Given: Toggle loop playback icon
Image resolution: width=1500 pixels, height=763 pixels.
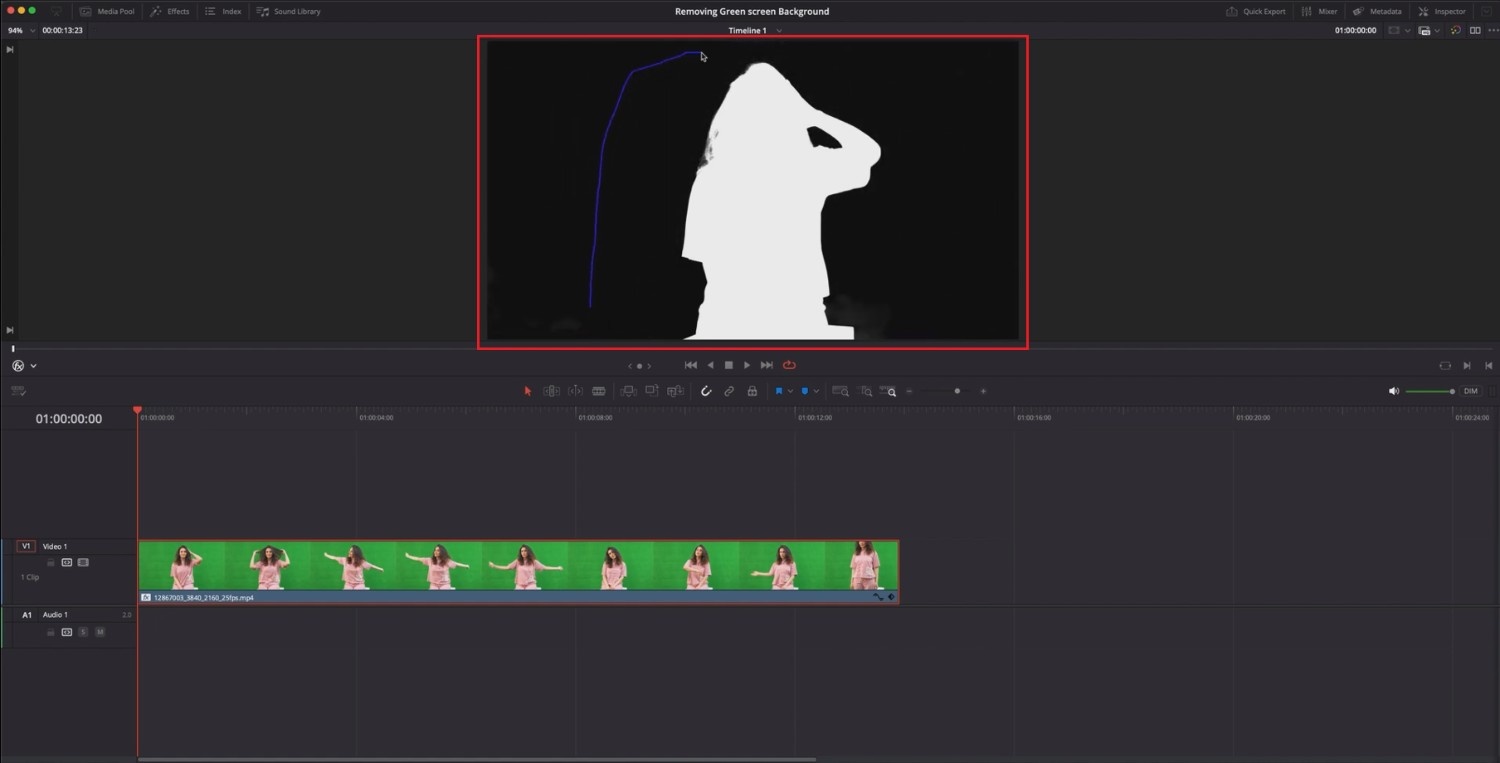Looking at the screenshot, I should coord(789,365).
